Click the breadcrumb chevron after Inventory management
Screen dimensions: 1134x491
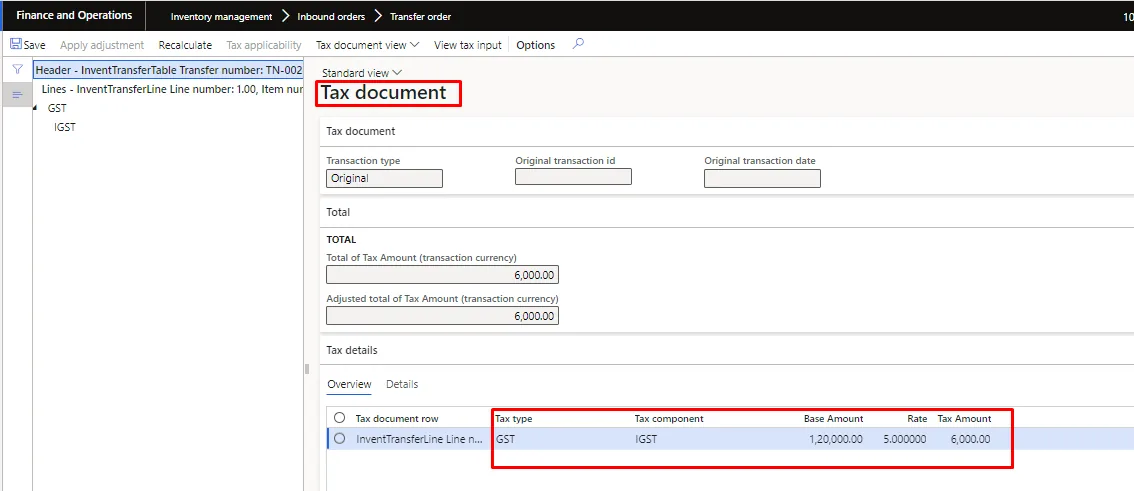[286, 16]
